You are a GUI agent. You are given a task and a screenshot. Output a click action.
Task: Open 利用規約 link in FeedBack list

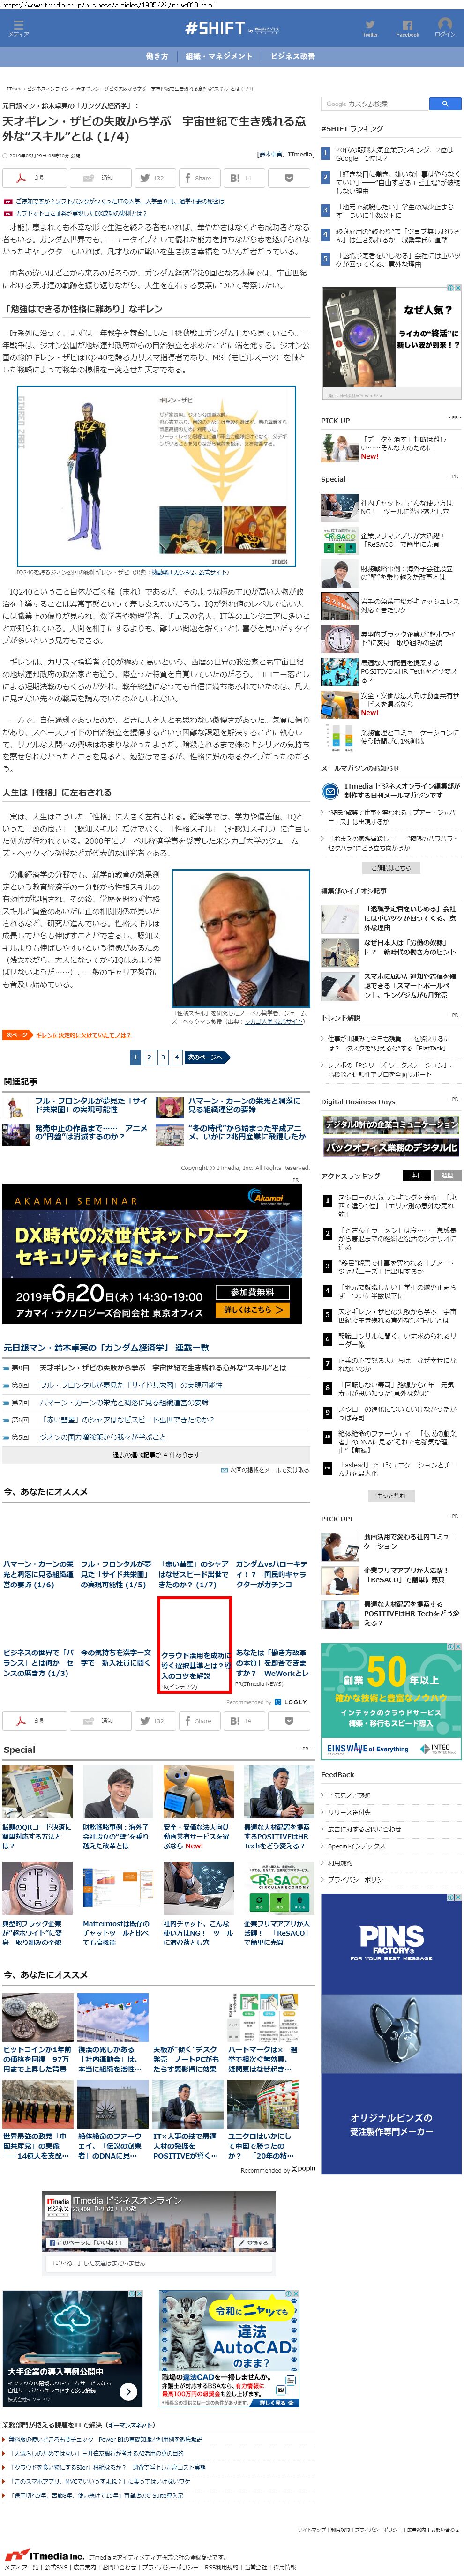[x=340, y=1863]
